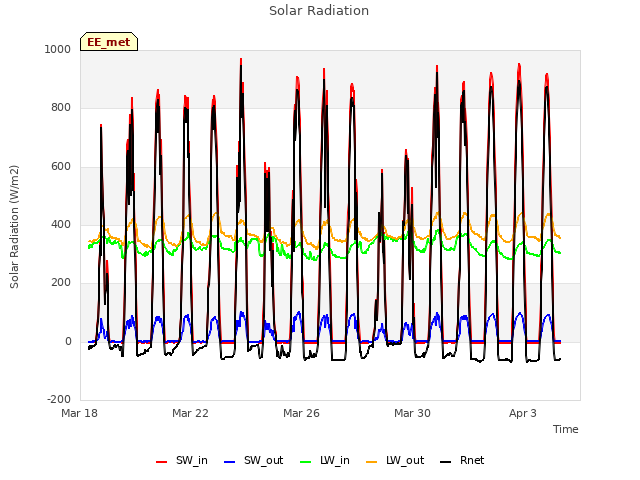Viewport: 640px width, 480px height.
Task: Click the 800 y-axis tick label
Action: click(61, 107)
